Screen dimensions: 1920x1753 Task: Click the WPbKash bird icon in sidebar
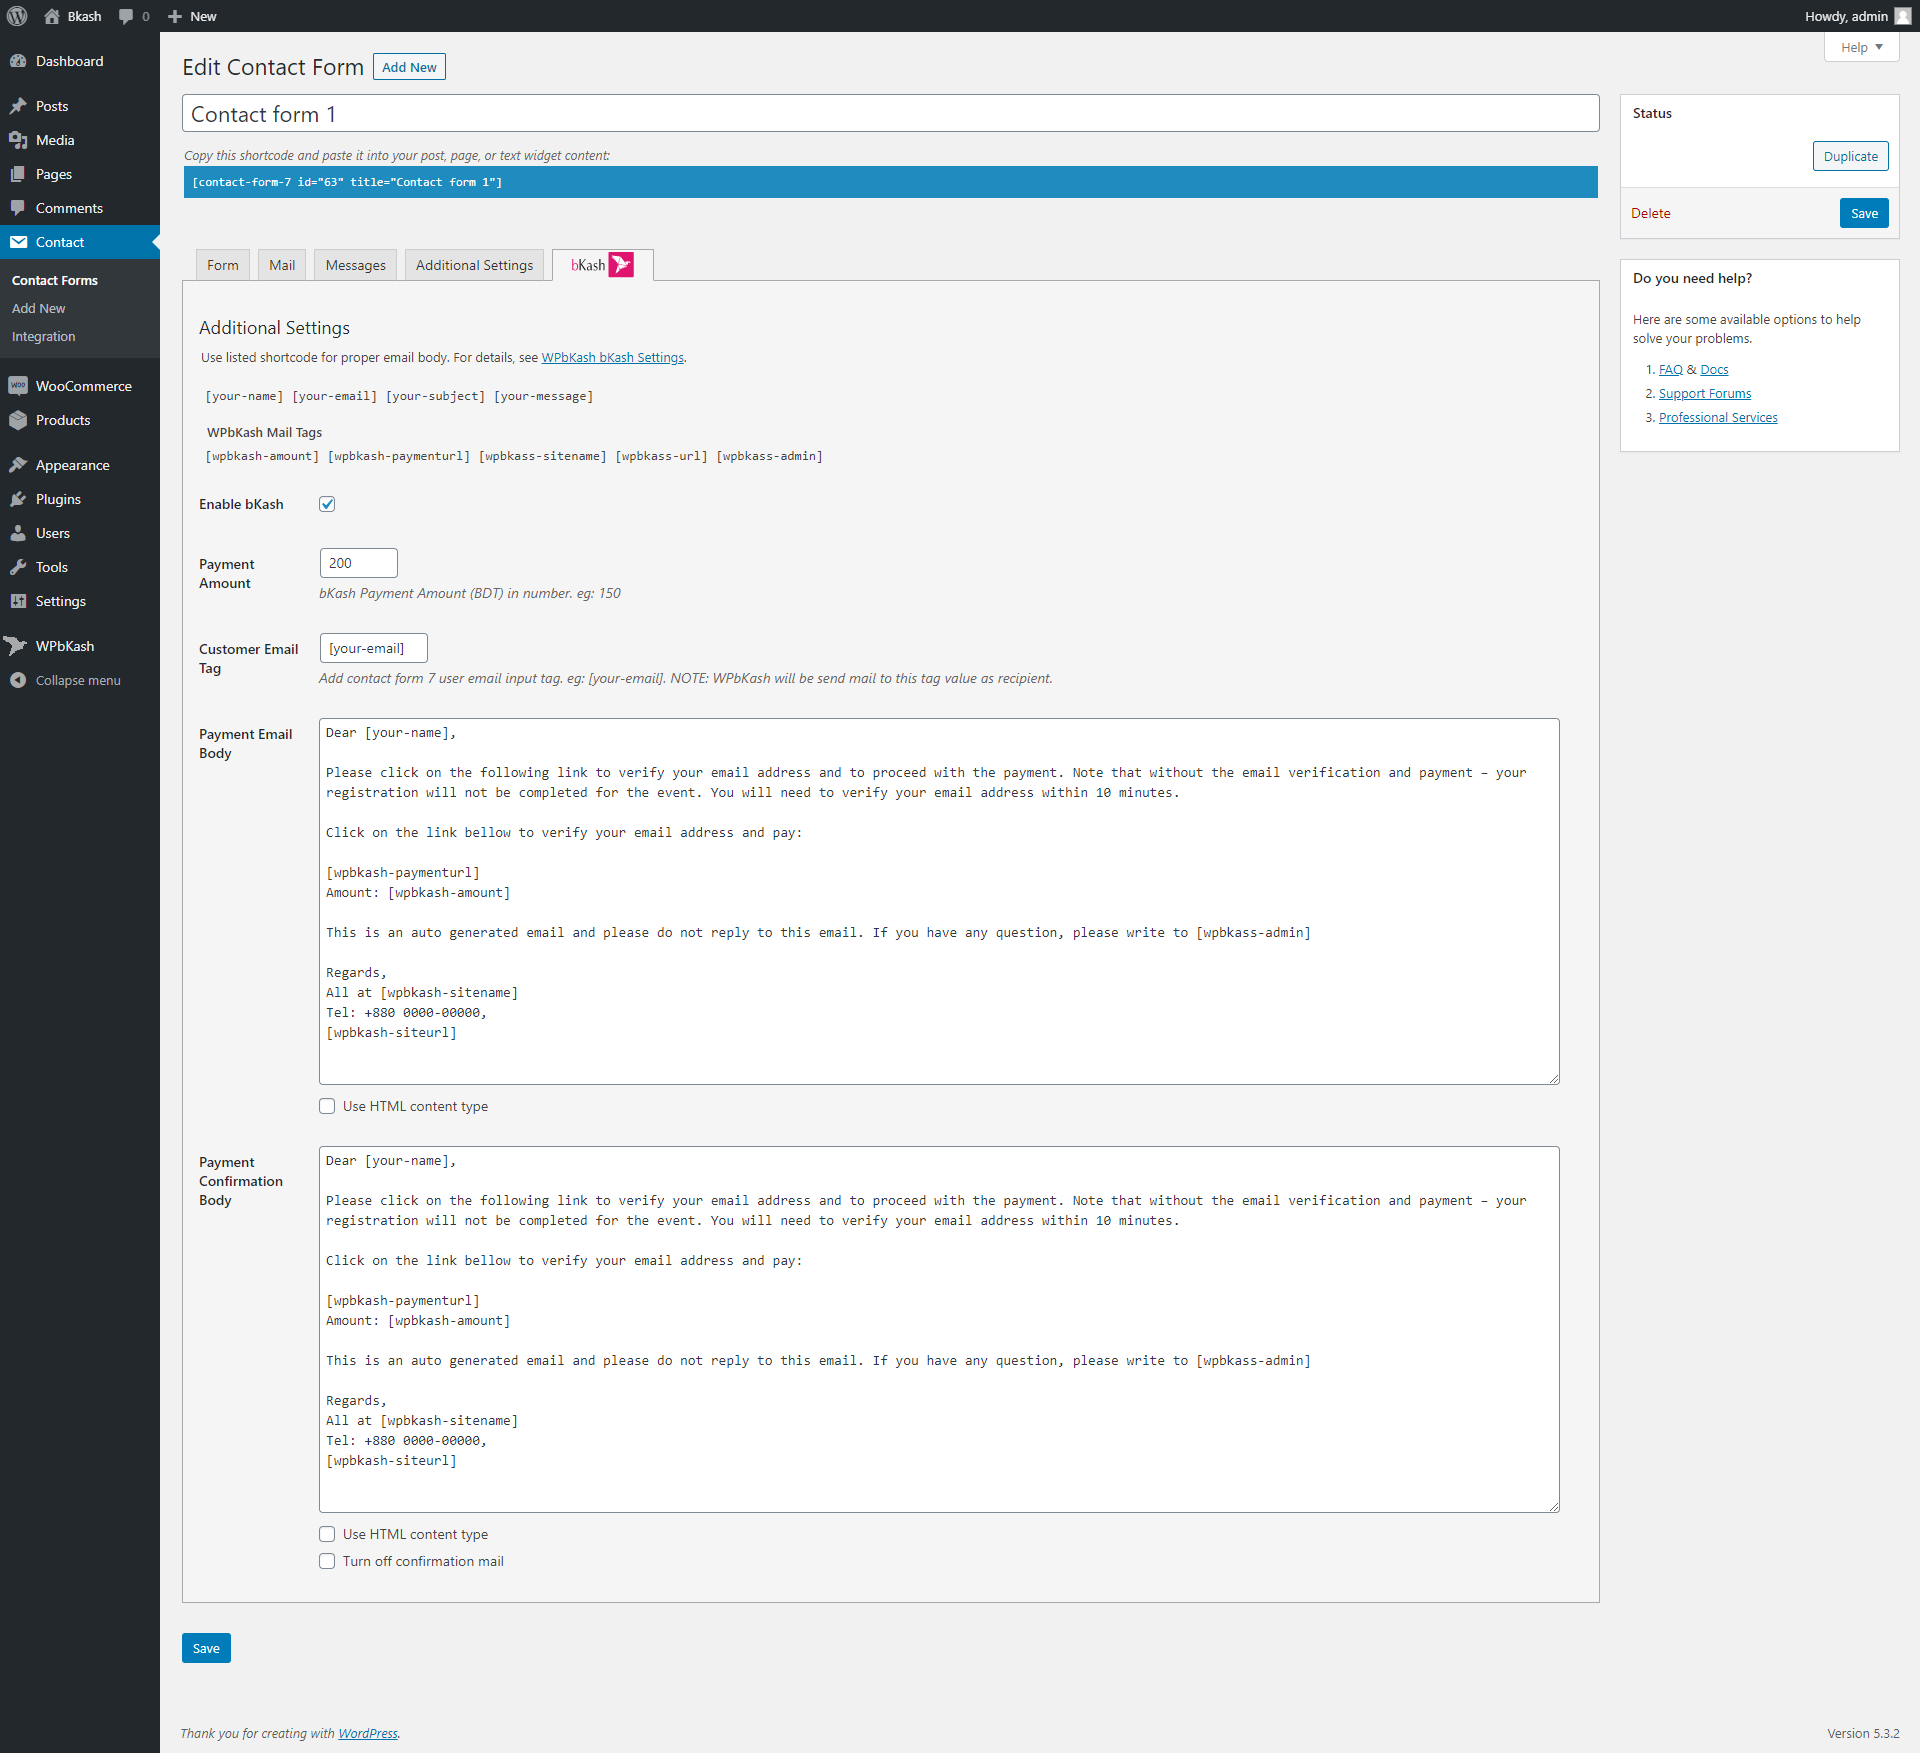(x=16, y=646)
